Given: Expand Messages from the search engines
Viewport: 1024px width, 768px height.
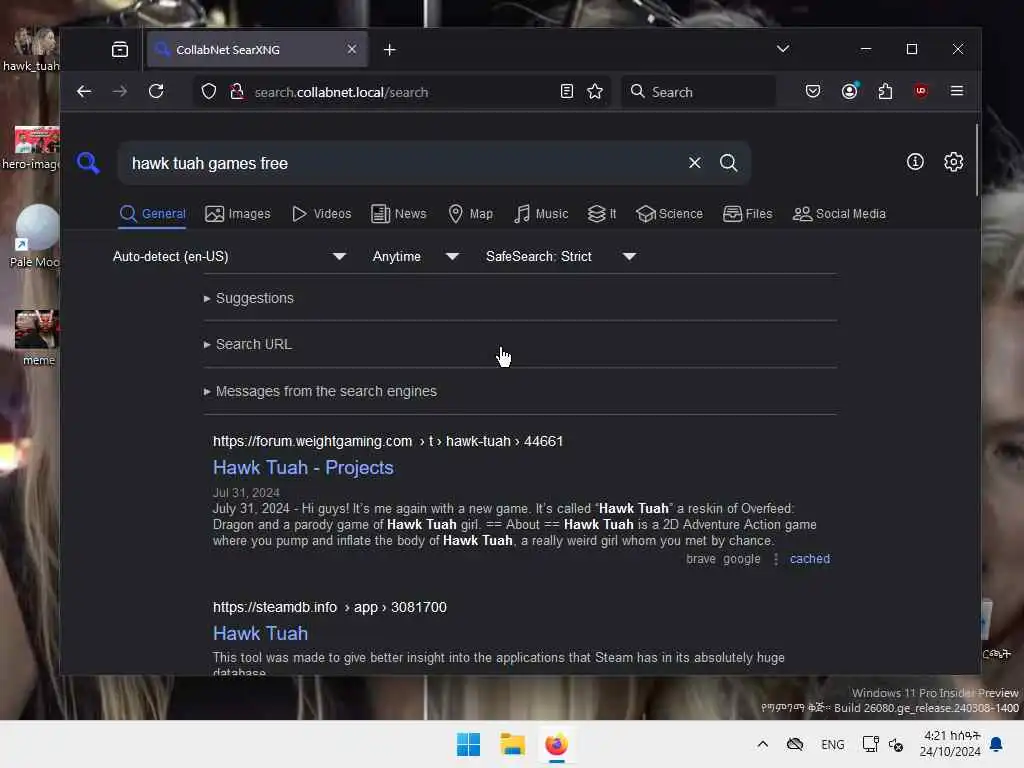Looking at the screenshot, I should pos(320,391).
